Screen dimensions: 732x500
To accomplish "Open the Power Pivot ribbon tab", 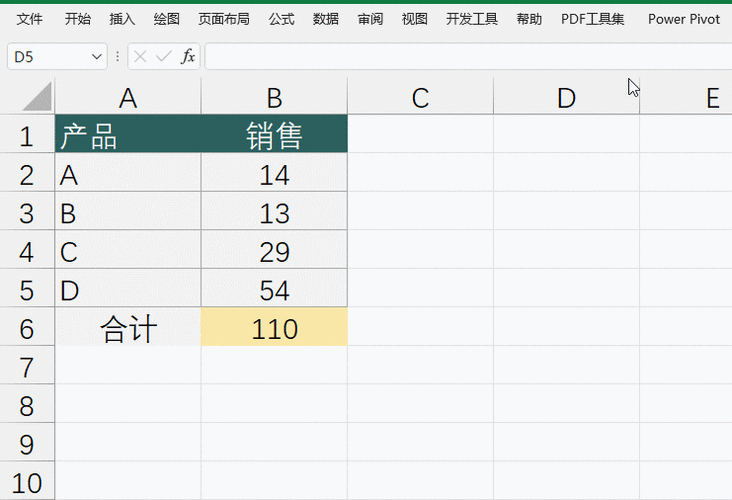I will click(684, 19).
